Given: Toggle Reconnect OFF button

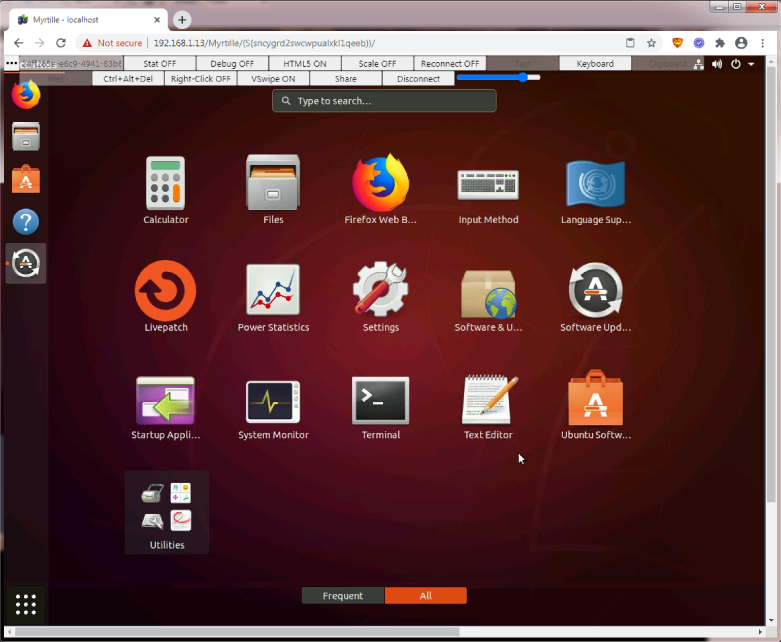Looking at the screenshot, I should [450, 63].
